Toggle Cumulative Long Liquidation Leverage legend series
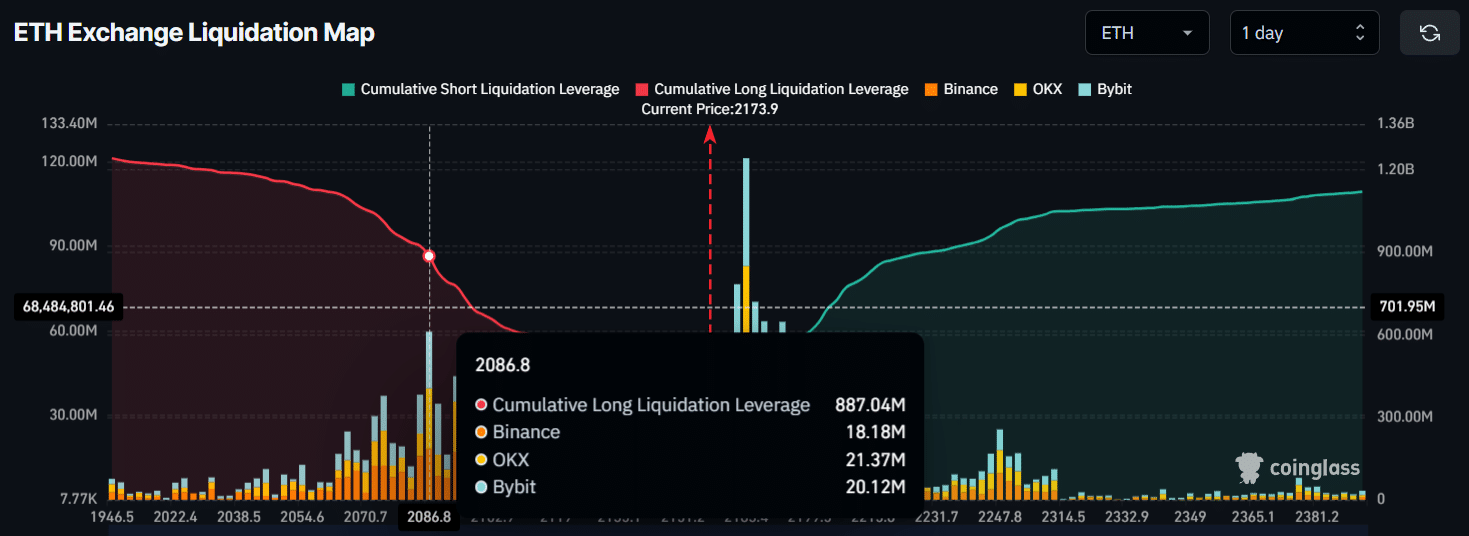1469x536 pixels. [772, 89]
